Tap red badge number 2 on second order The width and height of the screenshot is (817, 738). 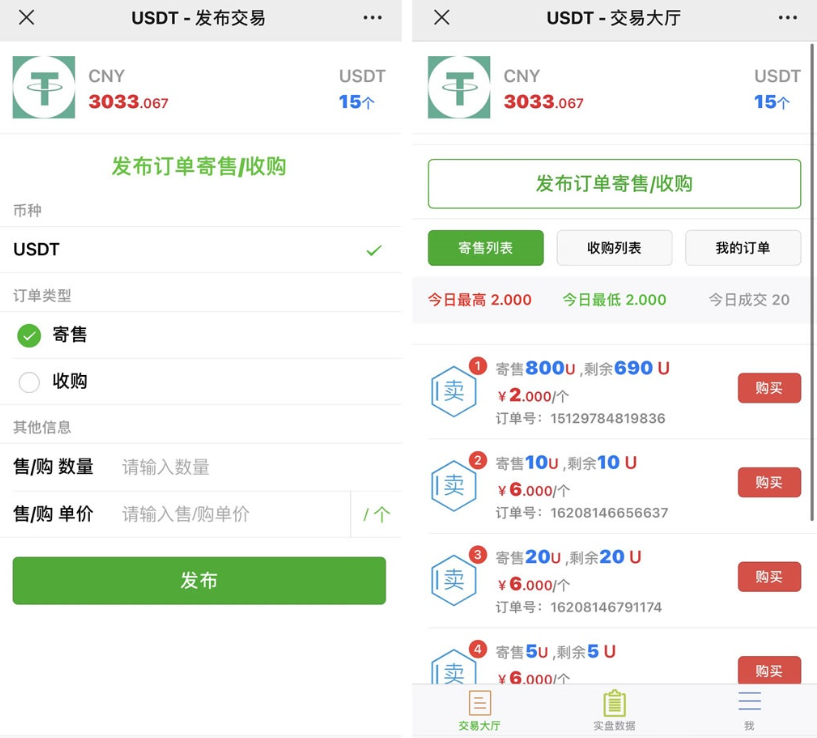478,460
